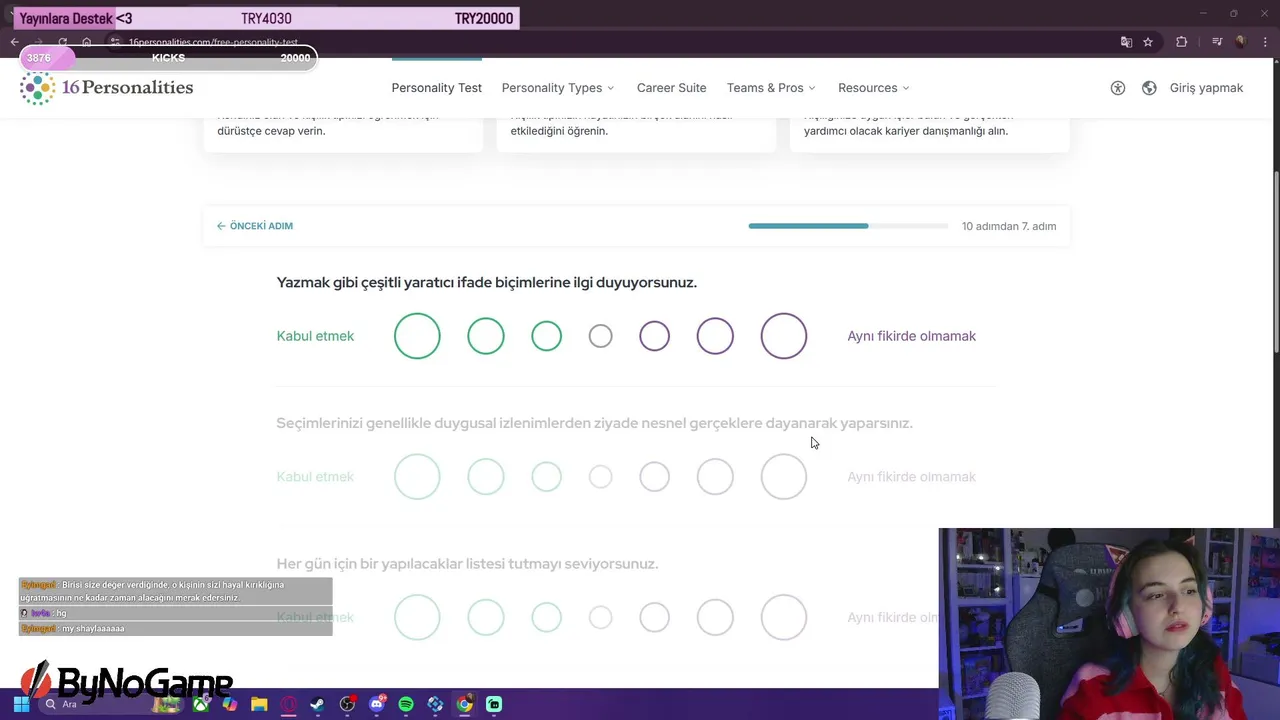Image resolution: width=1280 pixels, height=720 pixels.
Task: Bookmark this page with the star icon
Action: click(1148, 42)
